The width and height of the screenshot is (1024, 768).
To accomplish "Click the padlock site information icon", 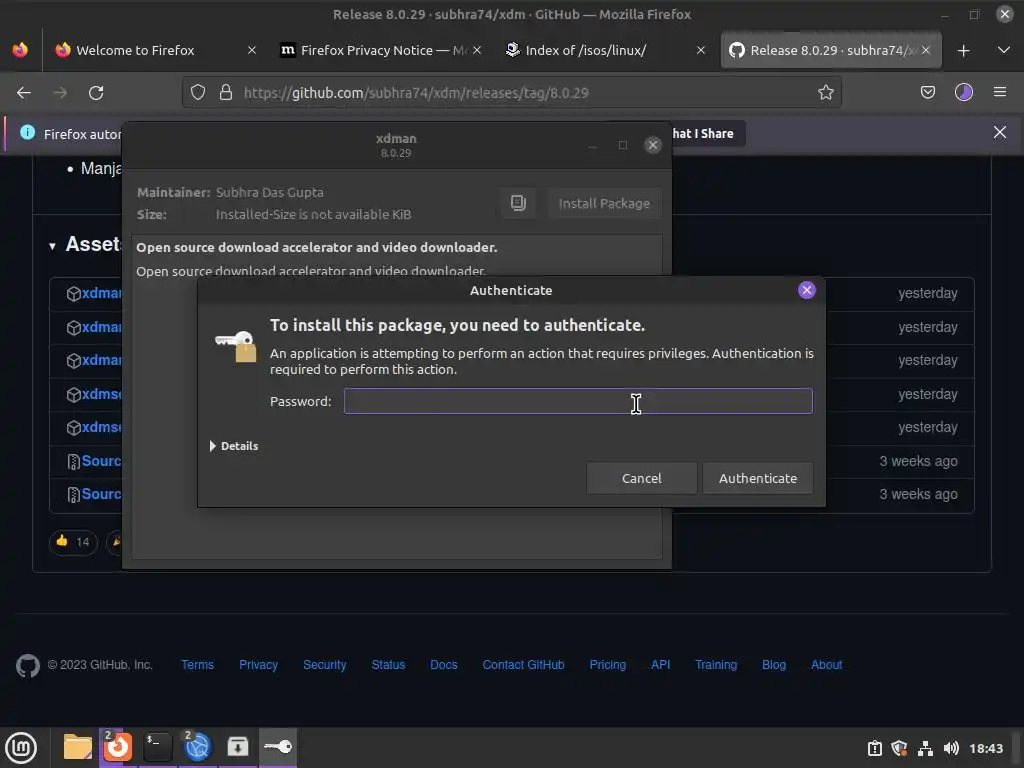I will [226, 93].
